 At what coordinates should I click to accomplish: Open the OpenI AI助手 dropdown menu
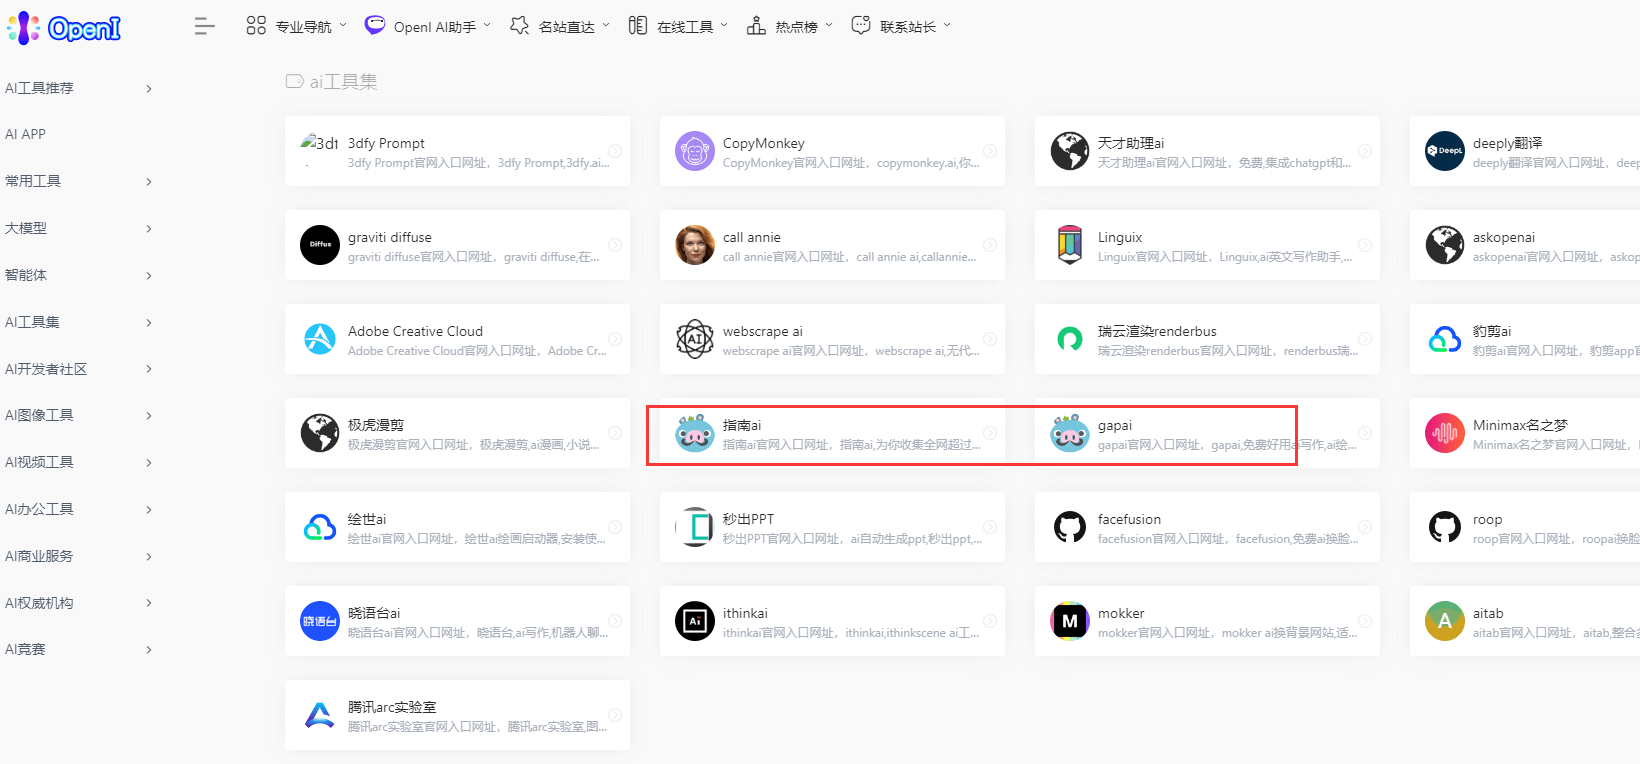(428, 26)
